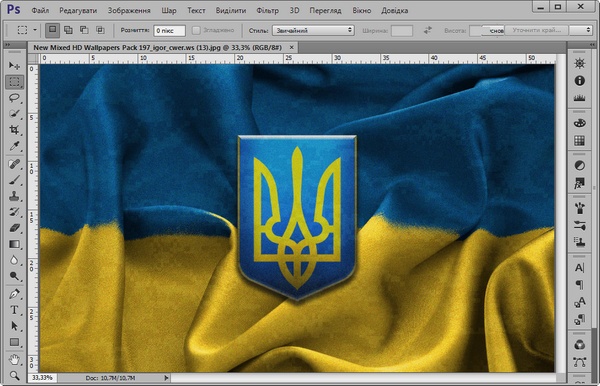Open the 3D menu
This screenshot has width=600, height=386.
(294, 11)
